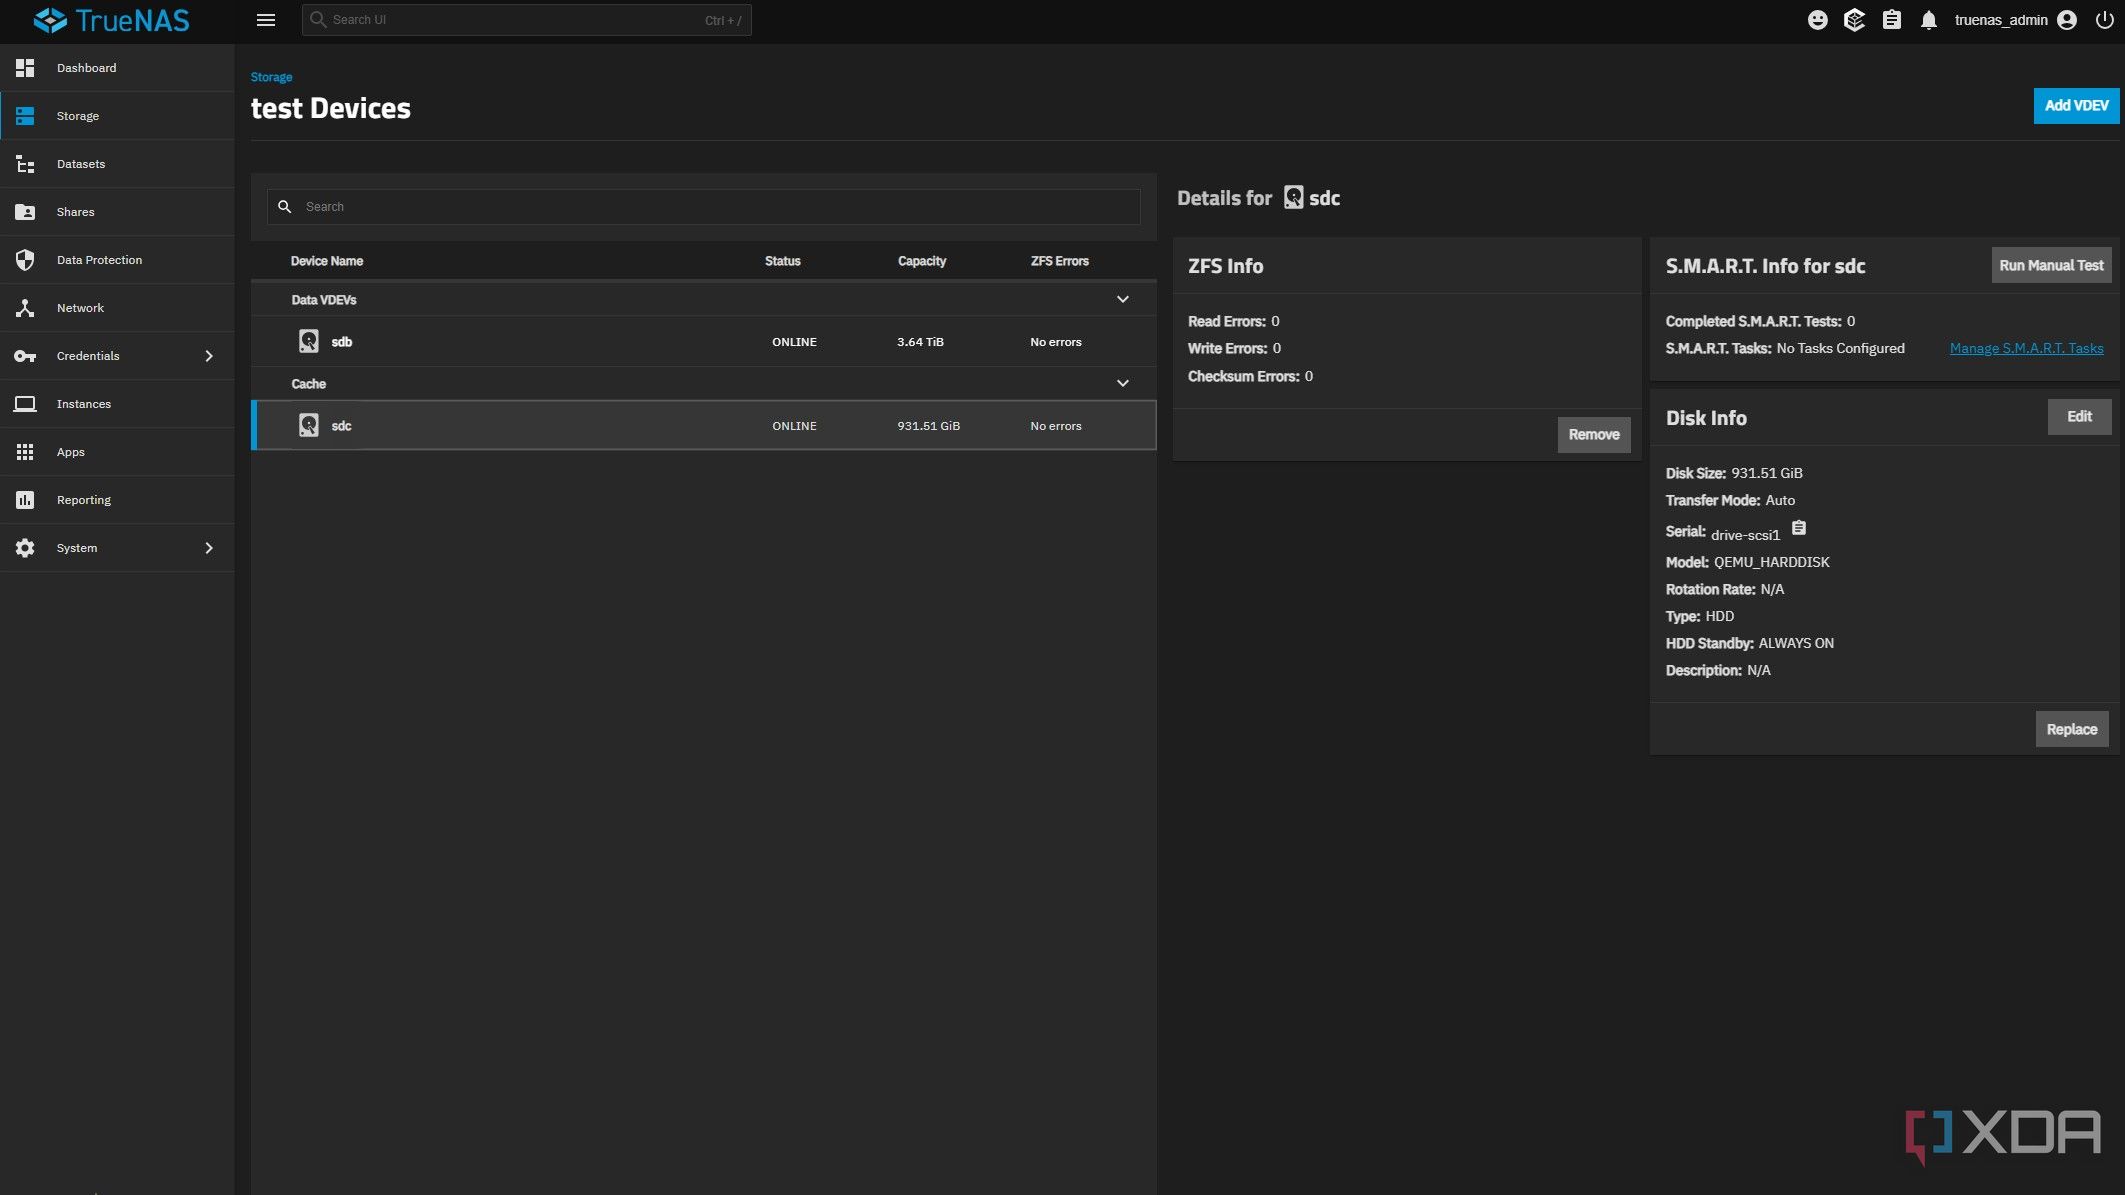The image size is (2125, 1195).
Task: Click the 3.64 TiB capacity value
Action: point(920,342)
